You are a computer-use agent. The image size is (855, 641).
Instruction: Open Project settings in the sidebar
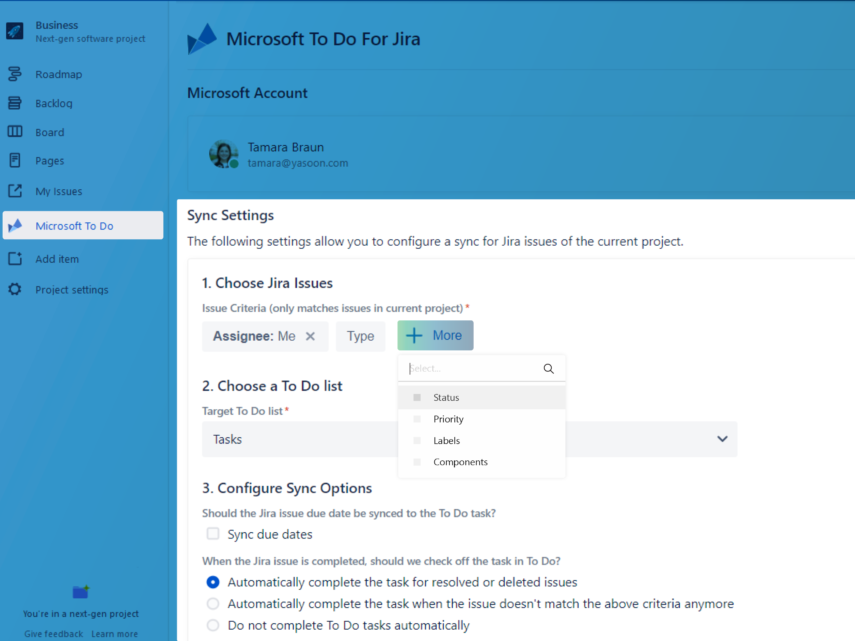tap(71, 290)
